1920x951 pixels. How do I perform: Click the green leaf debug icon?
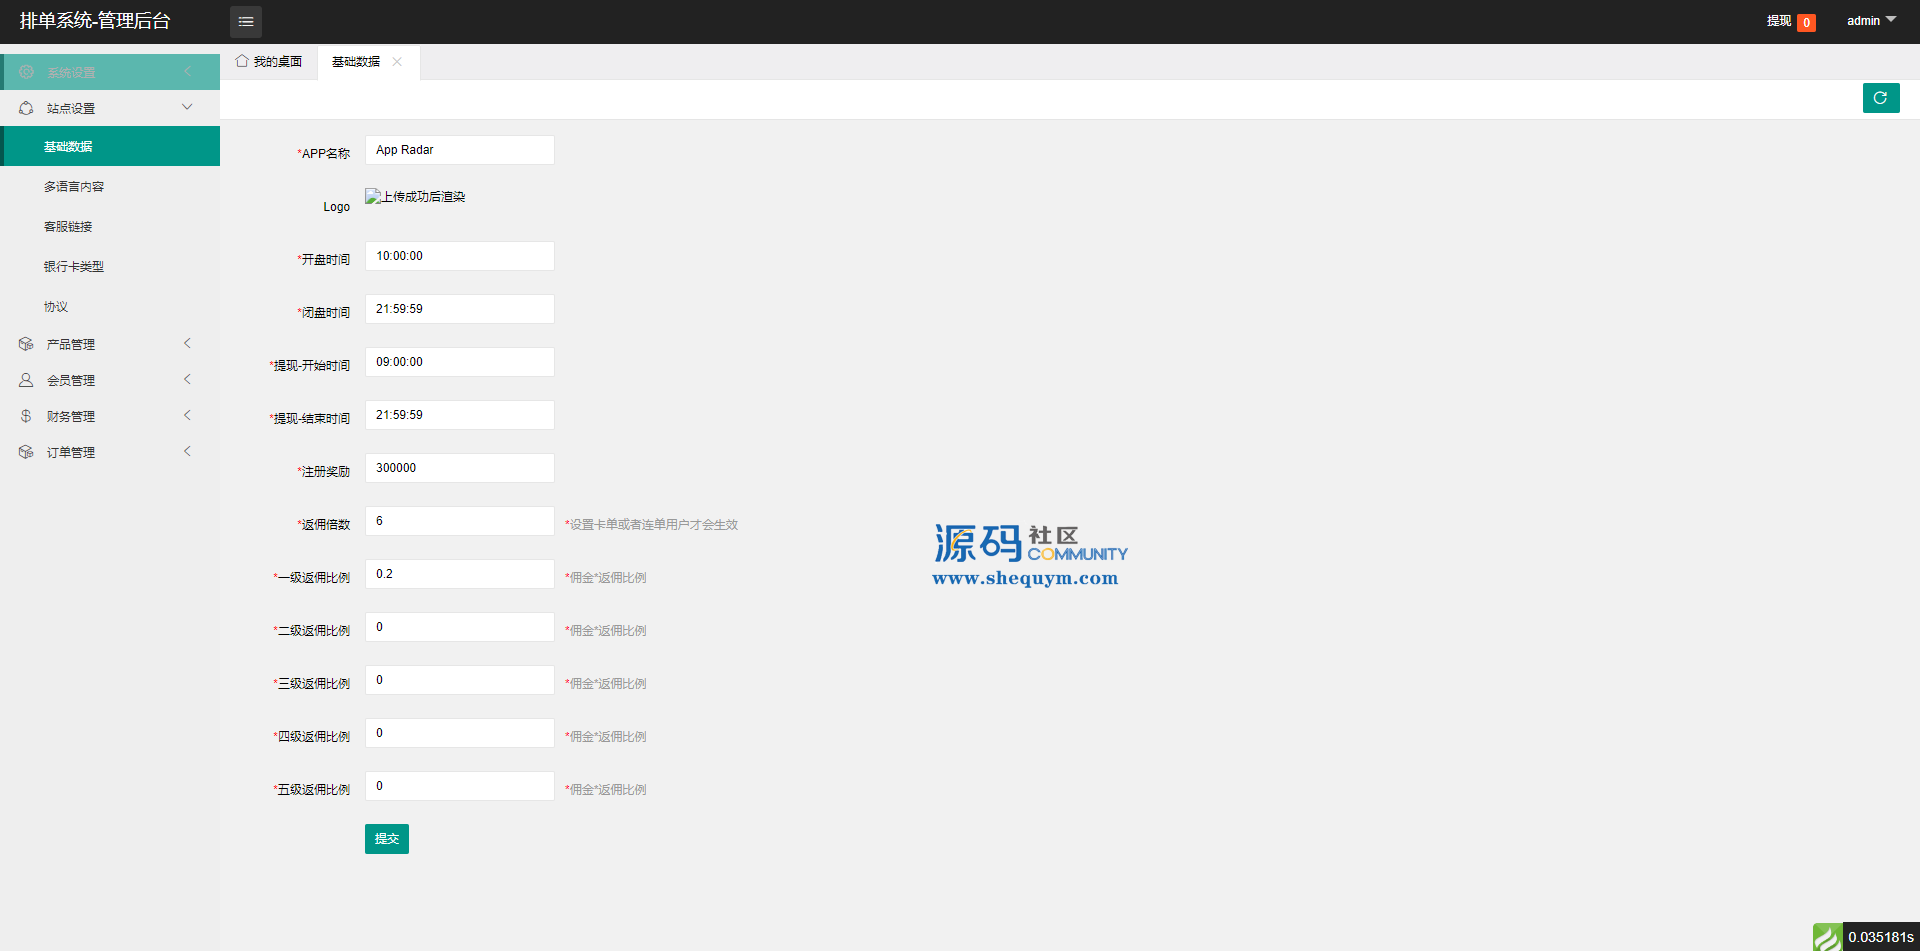pyautogui.click(x=1827, y=937)
